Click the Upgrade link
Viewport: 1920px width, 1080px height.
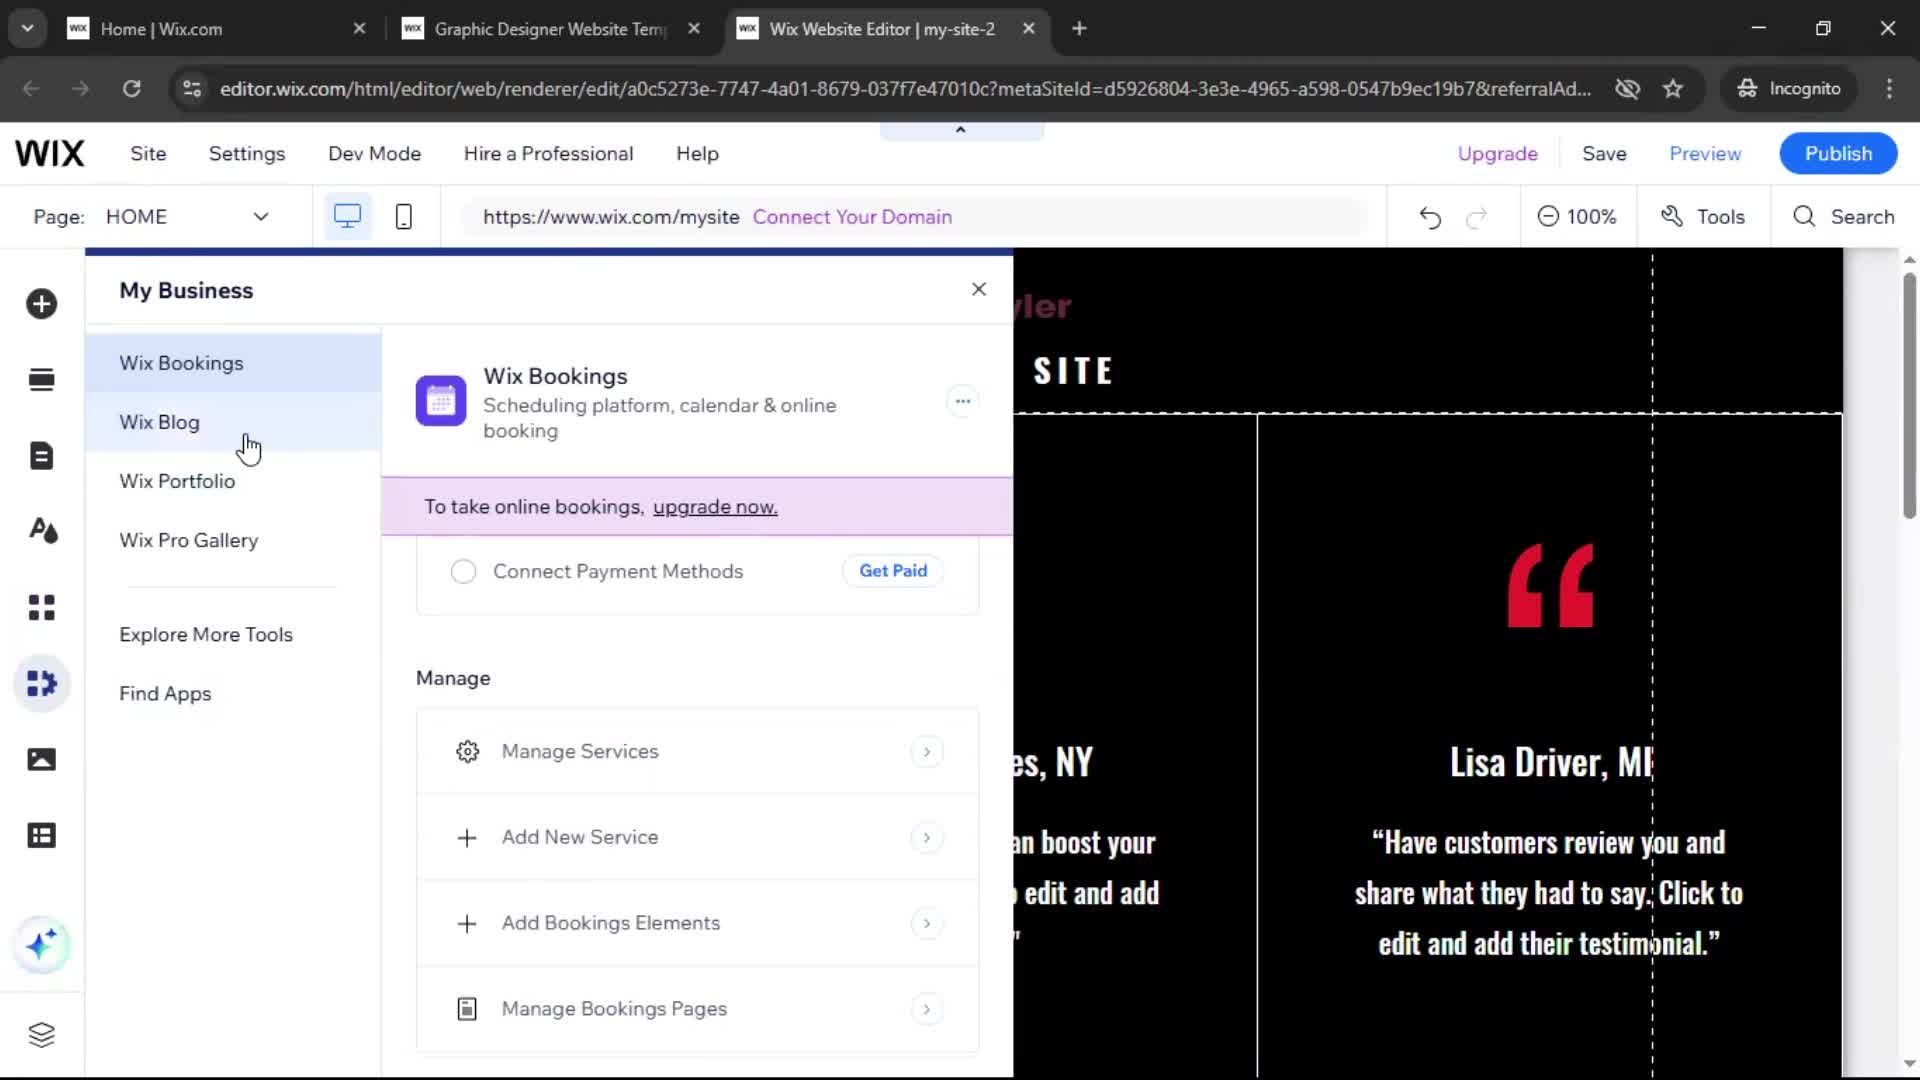1497,154
